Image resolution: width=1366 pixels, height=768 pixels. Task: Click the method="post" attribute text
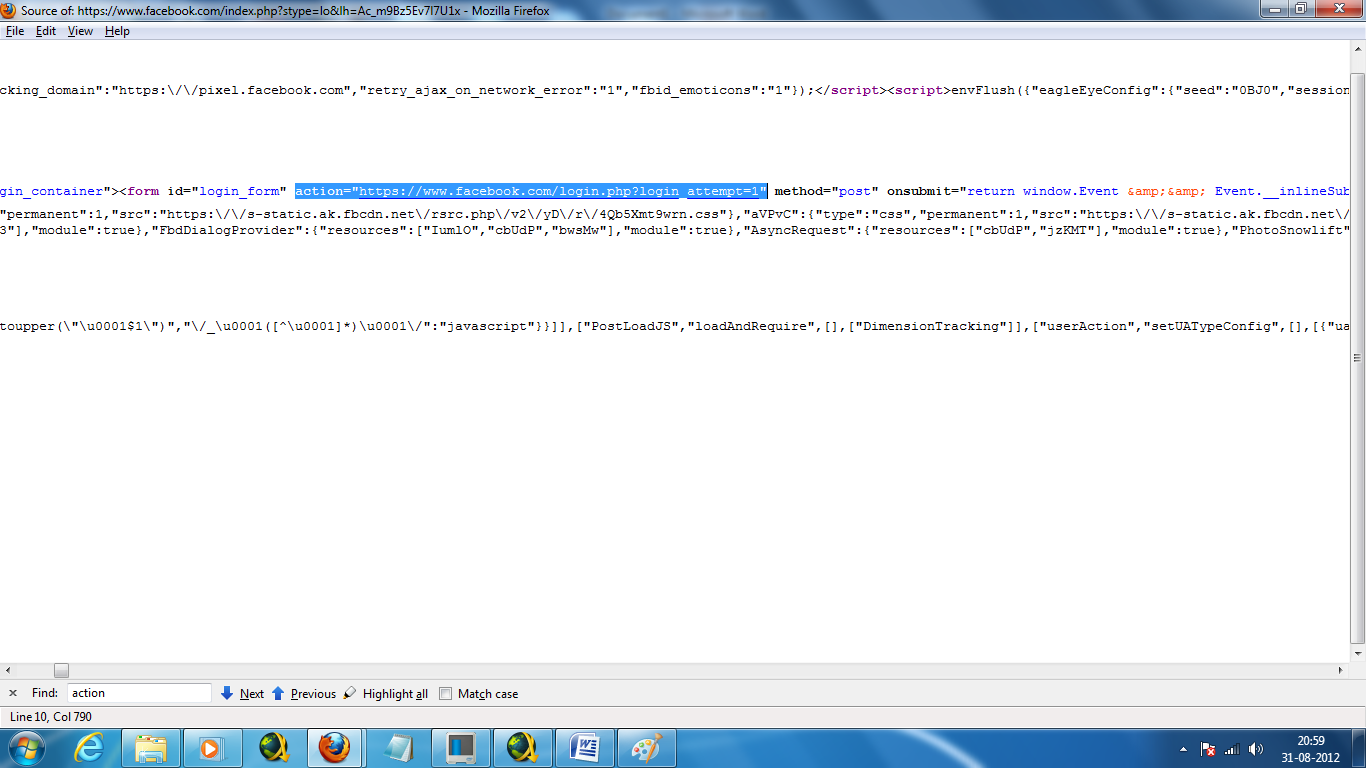827,191
